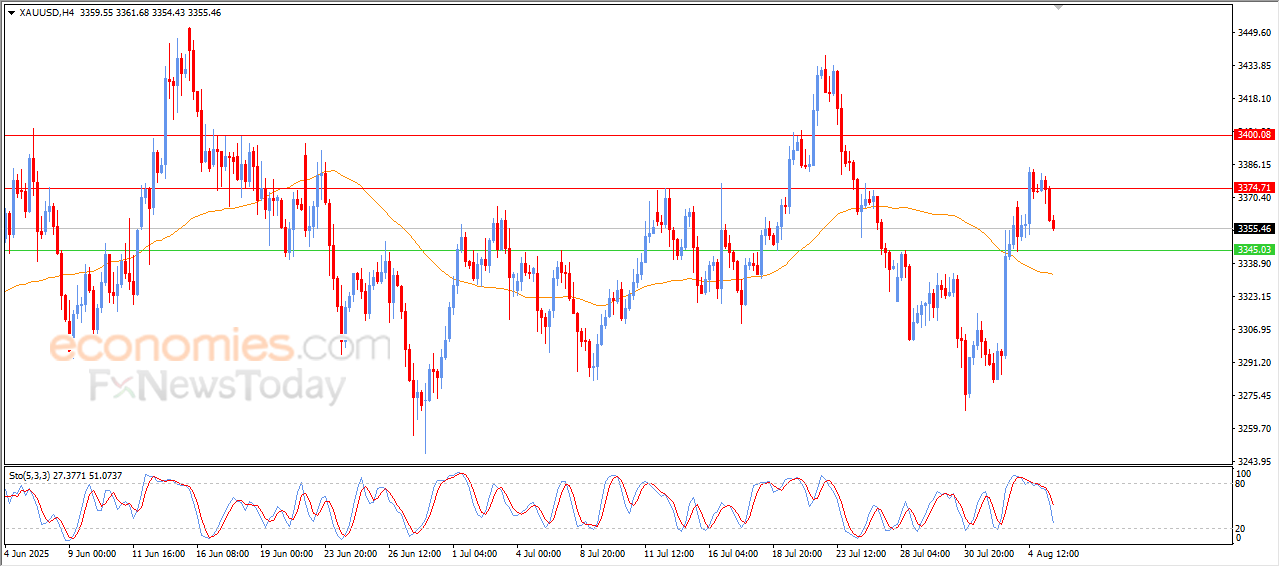This screenshot has height=567, width=1280.
Task: Click the chart shift marker at top right
Action: 1061,7
